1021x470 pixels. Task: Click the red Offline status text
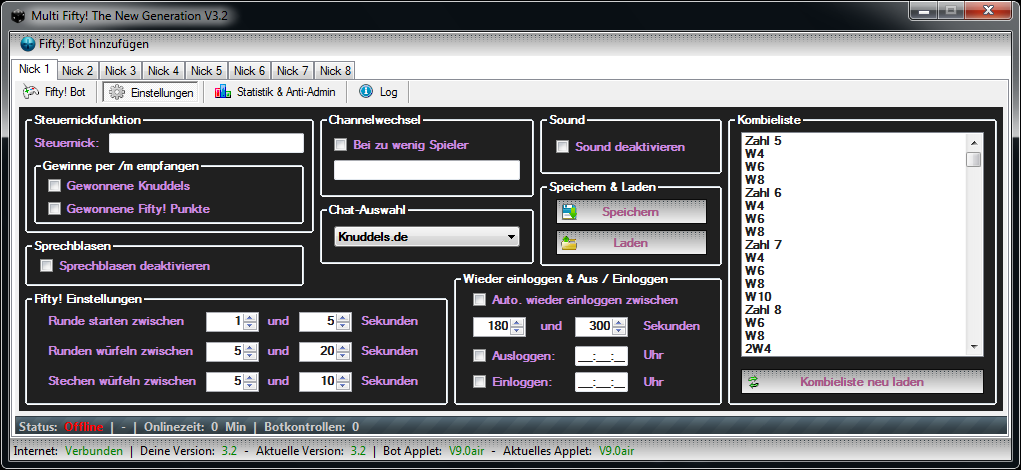(x=83, y=427)
